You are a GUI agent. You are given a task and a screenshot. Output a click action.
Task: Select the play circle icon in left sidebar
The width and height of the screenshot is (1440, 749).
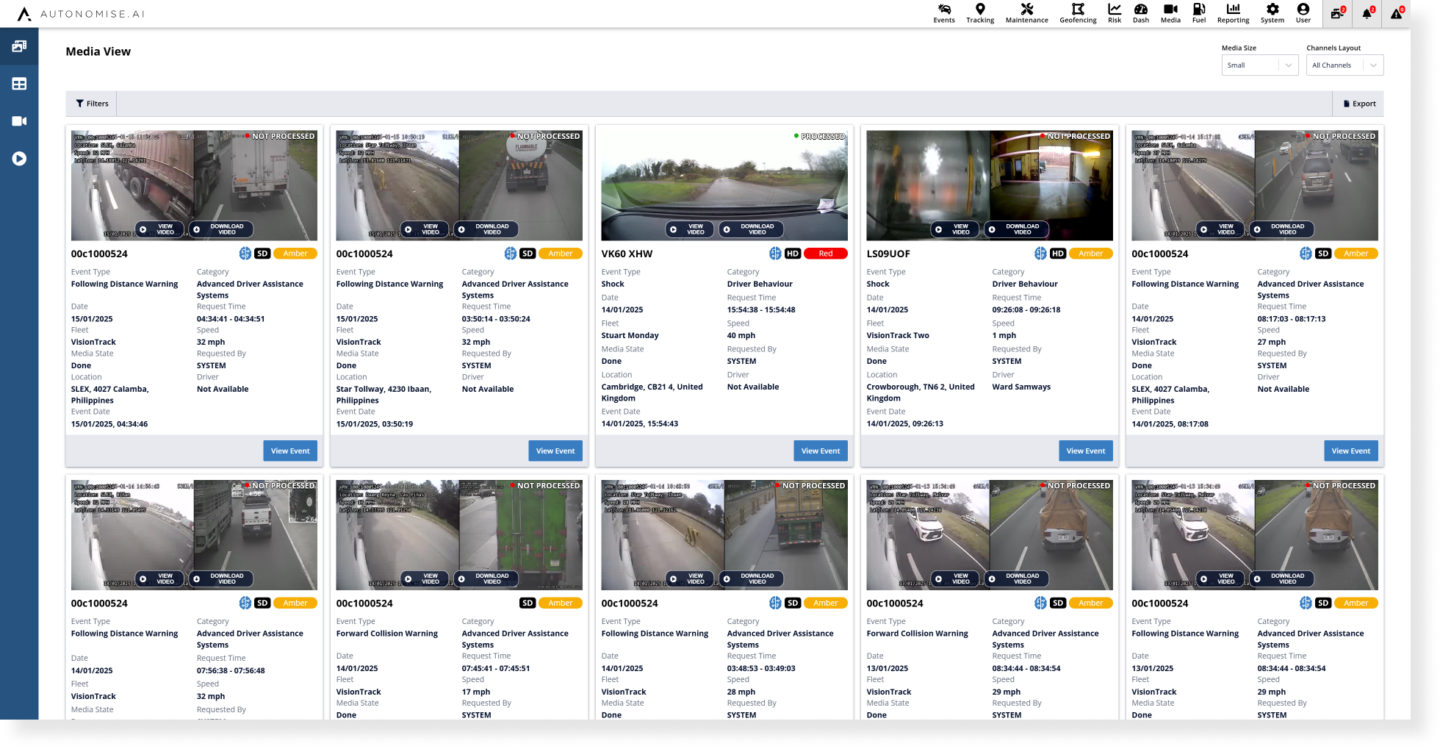point(19,158)
